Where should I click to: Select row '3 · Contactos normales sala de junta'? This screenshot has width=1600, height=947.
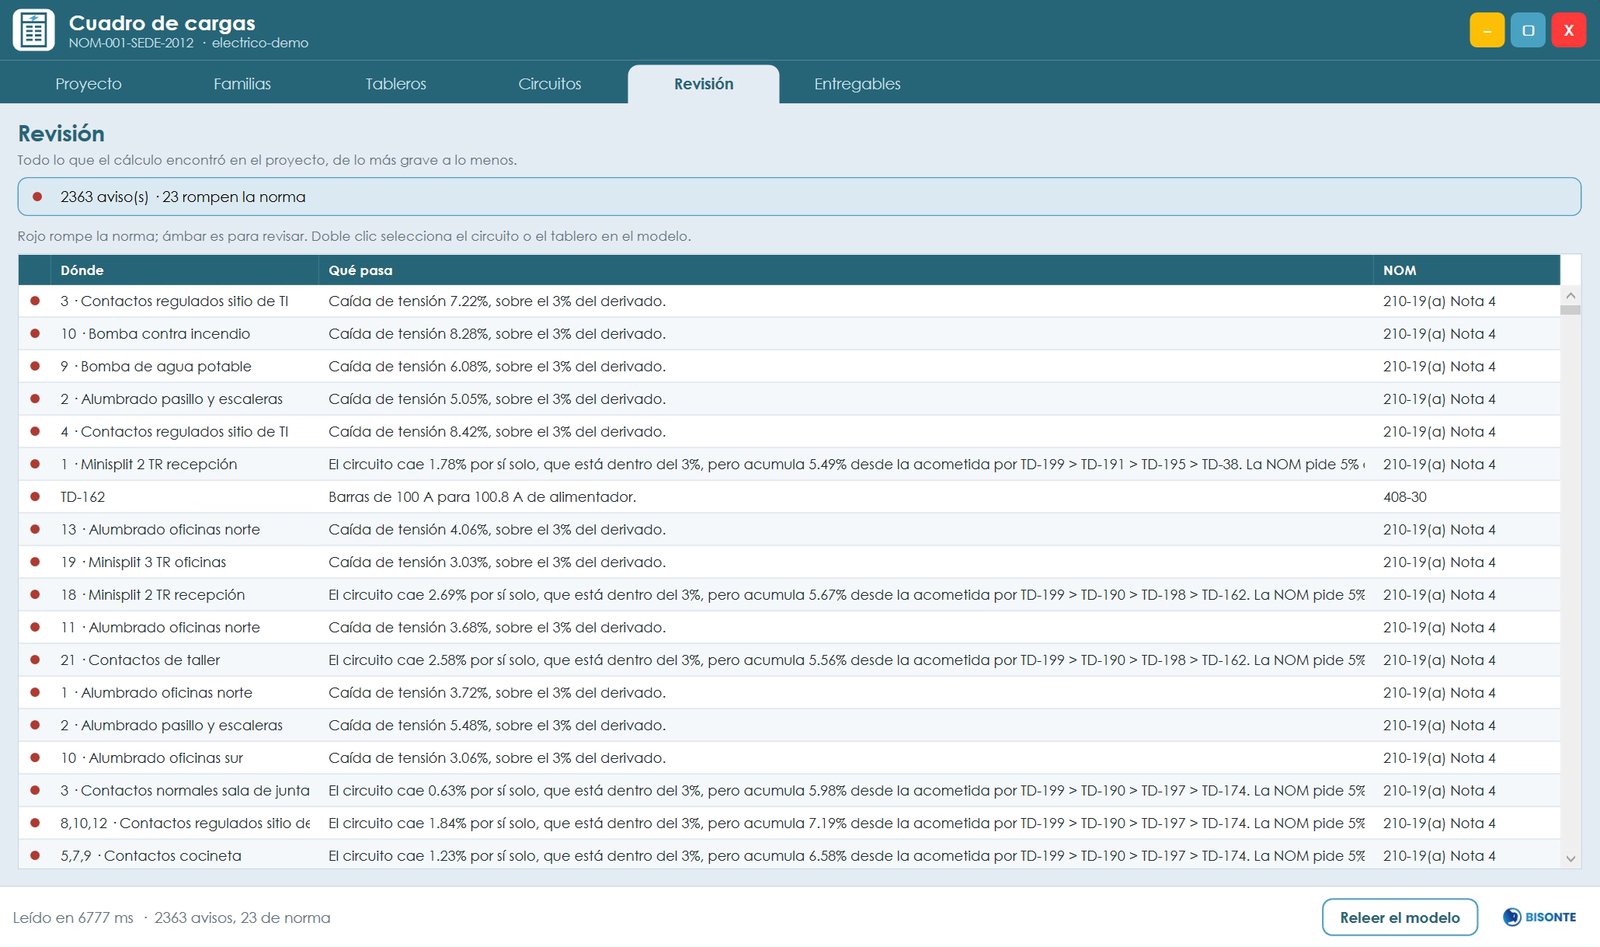pos(789,790)
